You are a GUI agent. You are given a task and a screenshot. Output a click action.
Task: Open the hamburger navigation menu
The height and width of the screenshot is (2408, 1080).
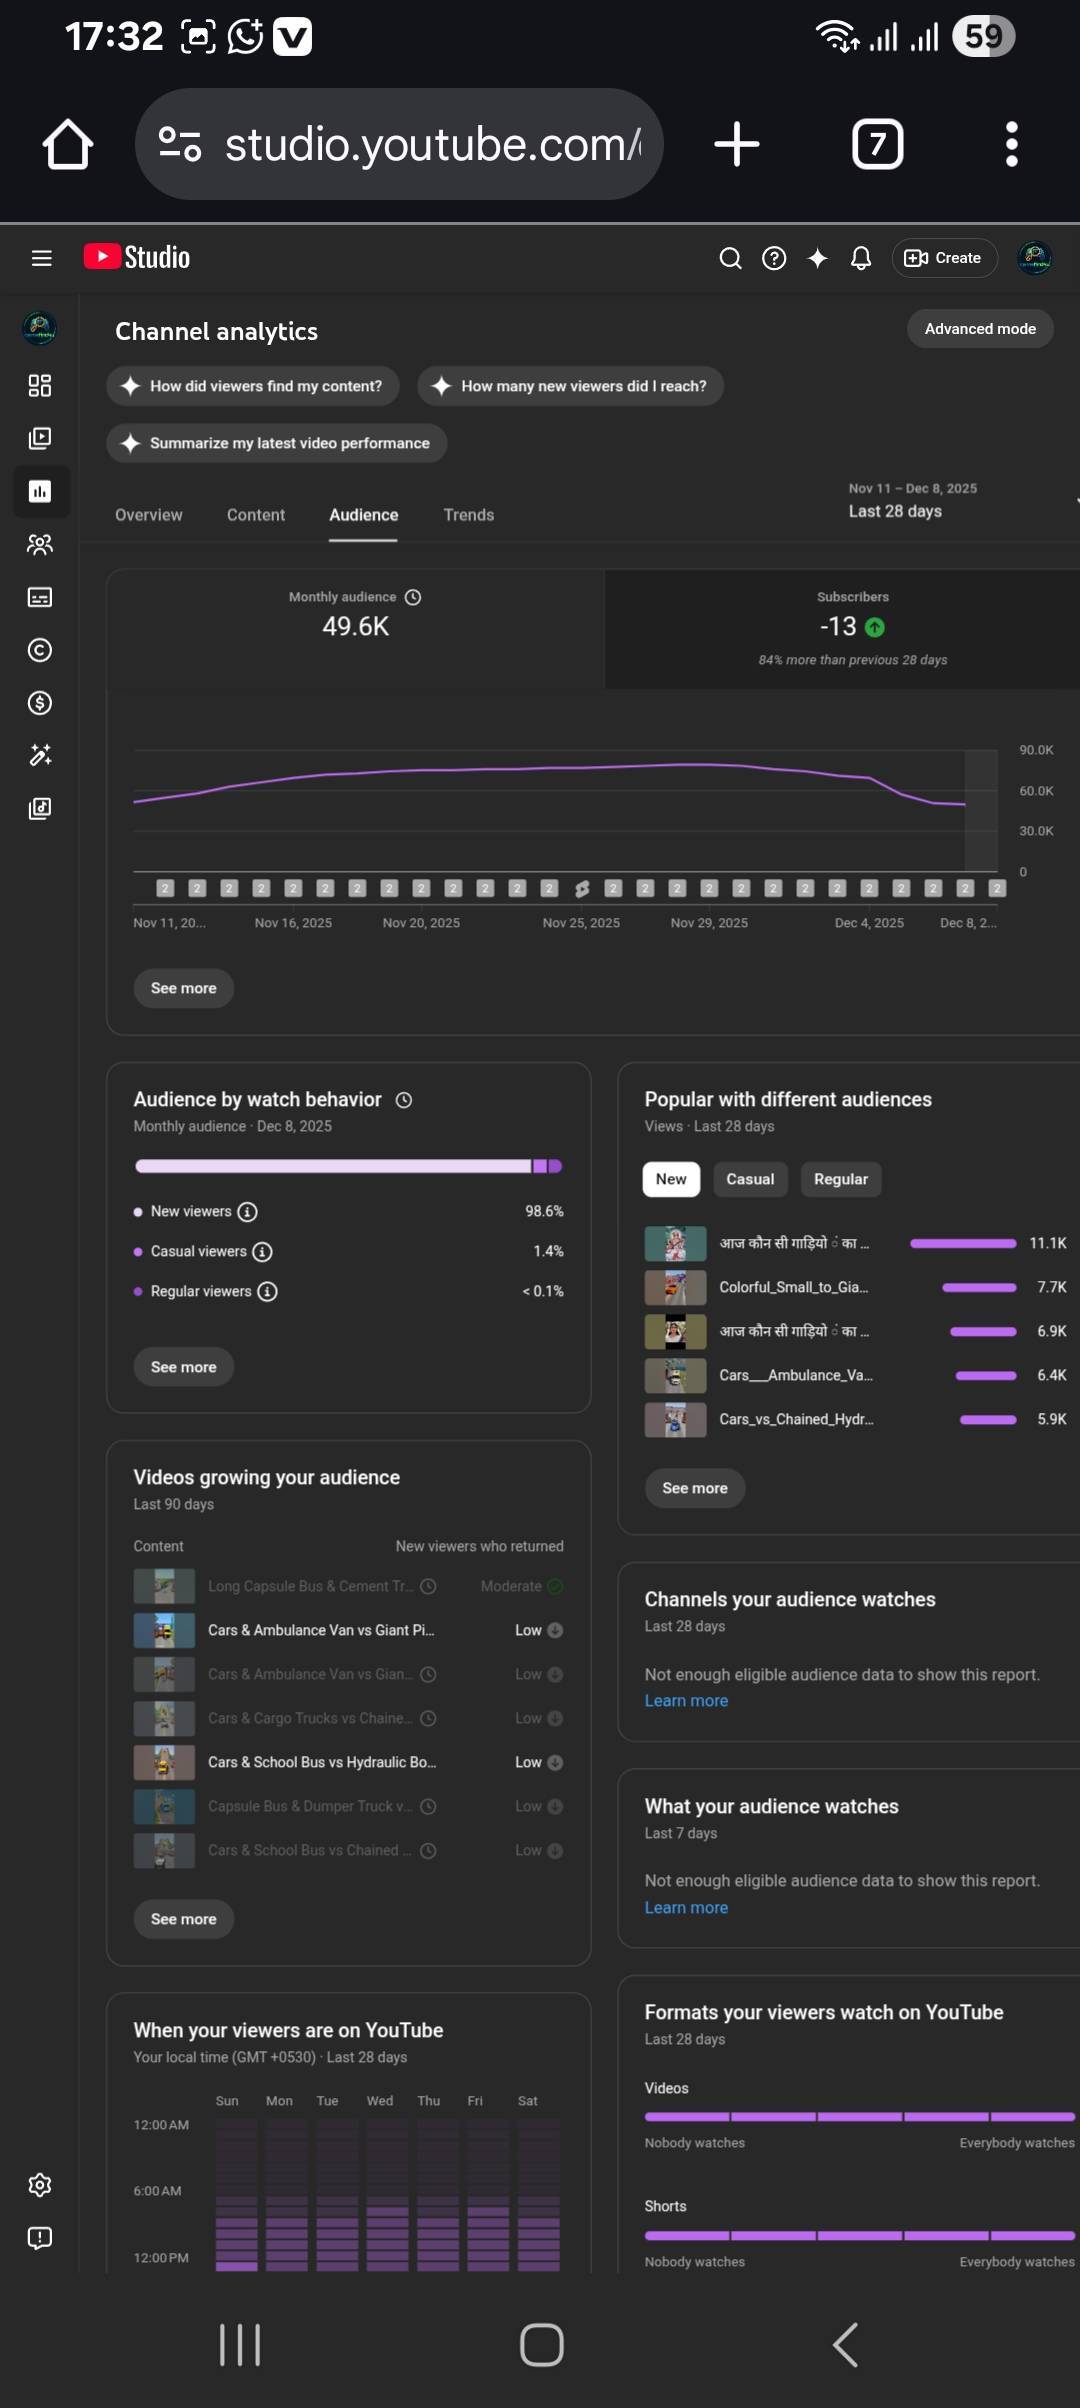[41, 258]
